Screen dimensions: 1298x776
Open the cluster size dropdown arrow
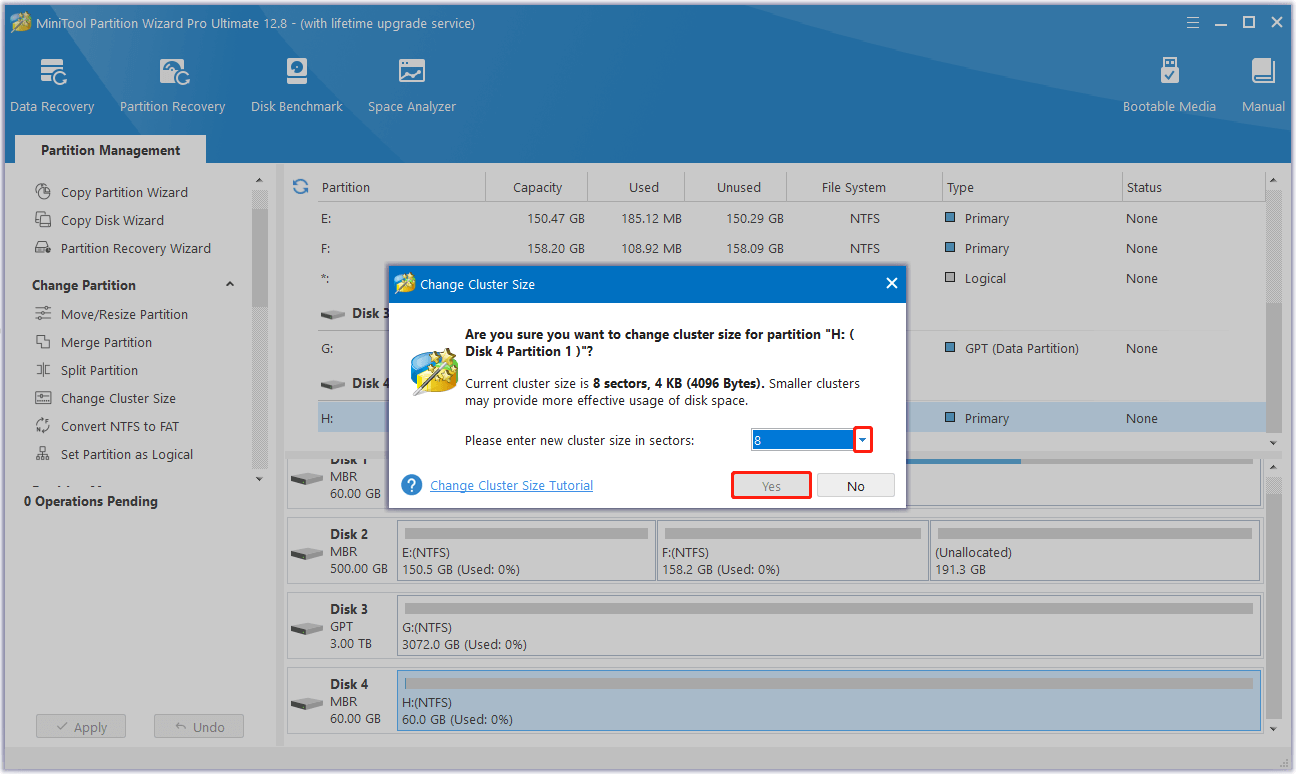pyautogui.click(x=863, y=440)
